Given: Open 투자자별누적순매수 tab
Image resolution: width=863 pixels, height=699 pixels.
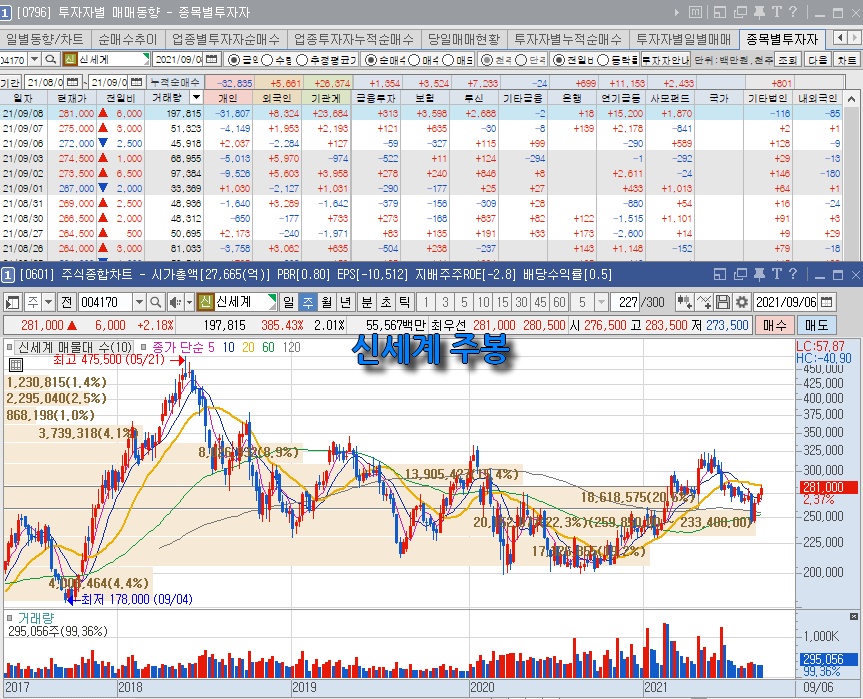Looking at the screenshot, I should pos(568,39).
